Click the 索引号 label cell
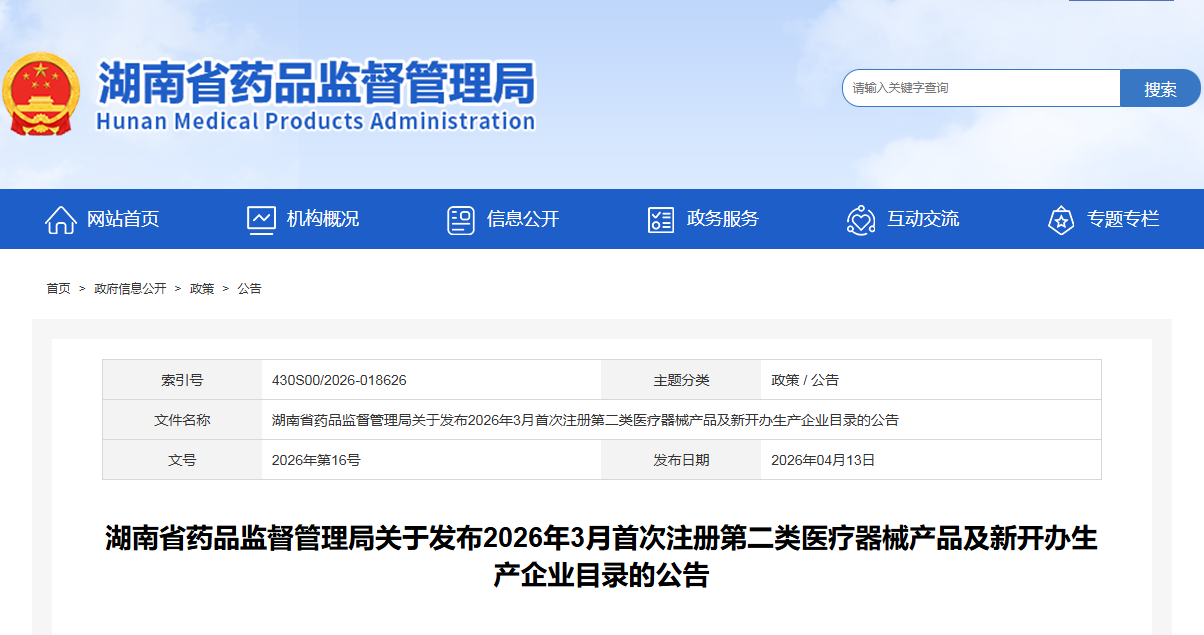The height and width of the screenshot is (635, 1204). click(x=182, y=380)
